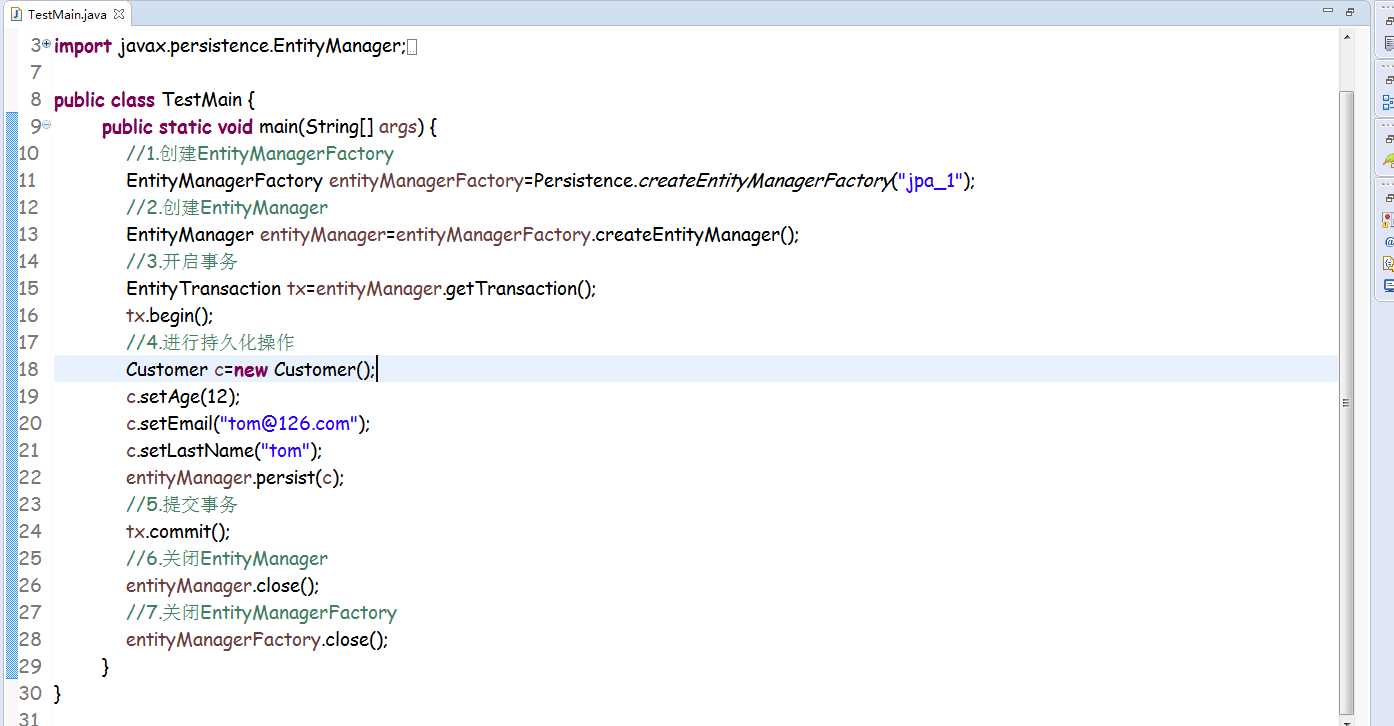This screenshot has width=1394, height=726.
Task: Click line number 11 in the gutter
Action: pos(28,180)
